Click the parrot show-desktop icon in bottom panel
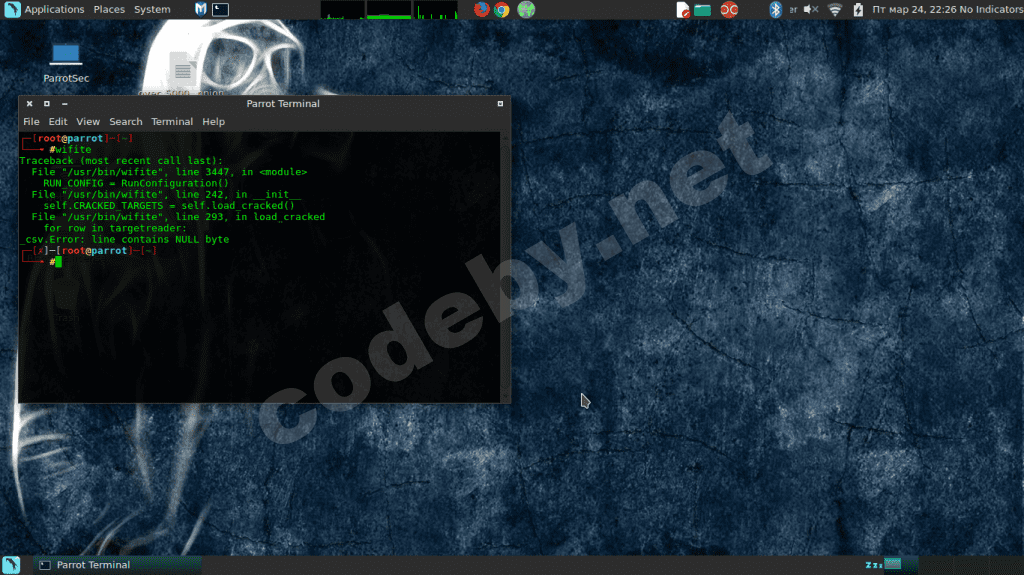Image resolution: width=1024 pixels, height=575 pixels. pos(11,565)
